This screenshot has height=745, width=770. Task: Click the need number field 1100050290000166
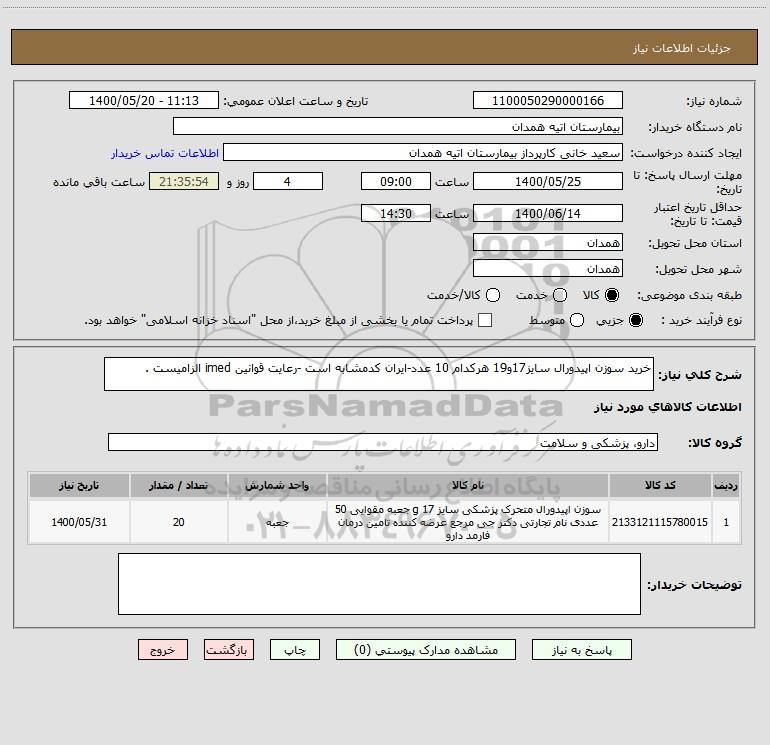coord(548,101)
